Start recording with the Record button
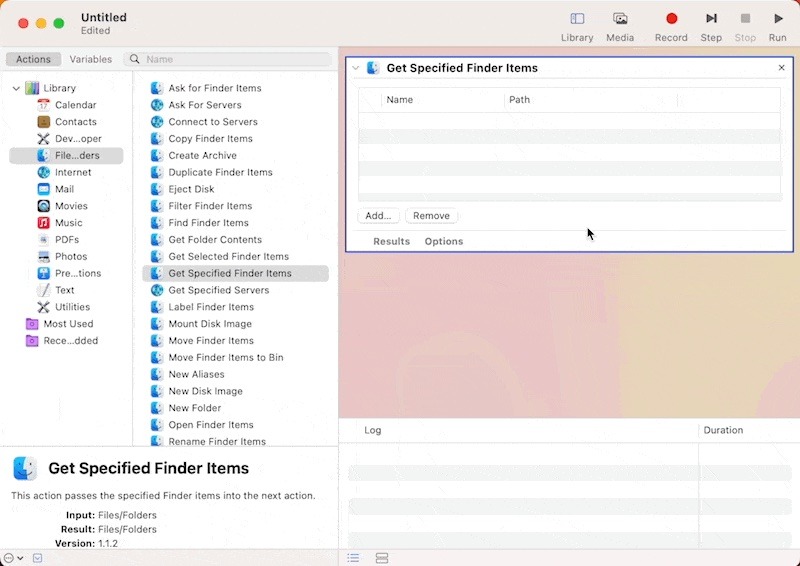 (671, 27)
